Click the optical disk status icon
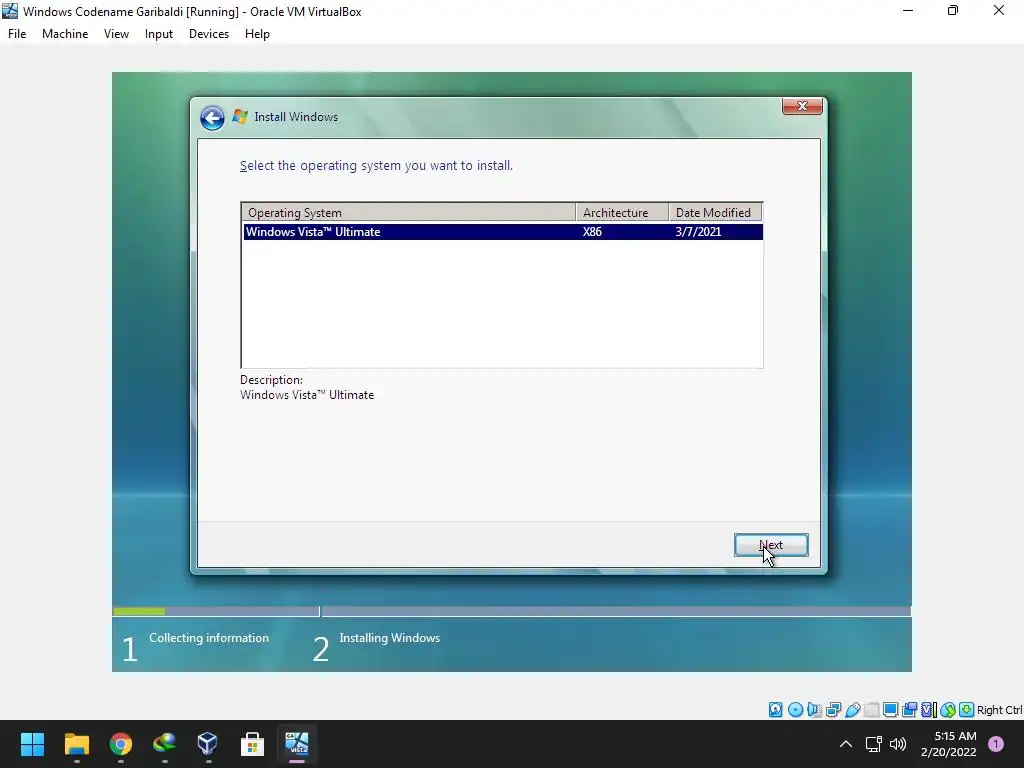This screenshot has width=1024, height=768. (x=795, y=709)
